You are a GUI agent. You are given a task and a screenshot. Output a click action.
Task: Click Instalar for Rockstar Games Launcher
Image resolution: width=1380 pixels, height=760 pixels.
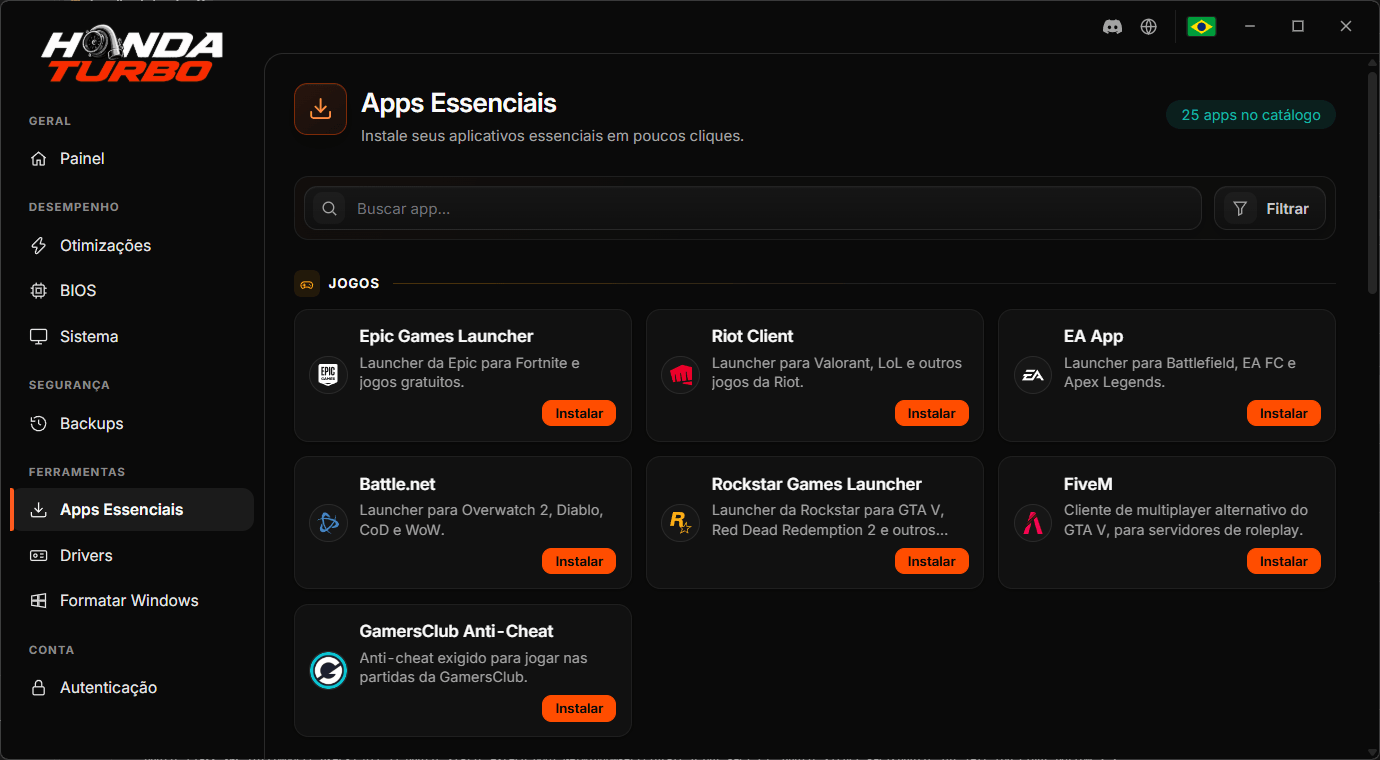point(931,561)
